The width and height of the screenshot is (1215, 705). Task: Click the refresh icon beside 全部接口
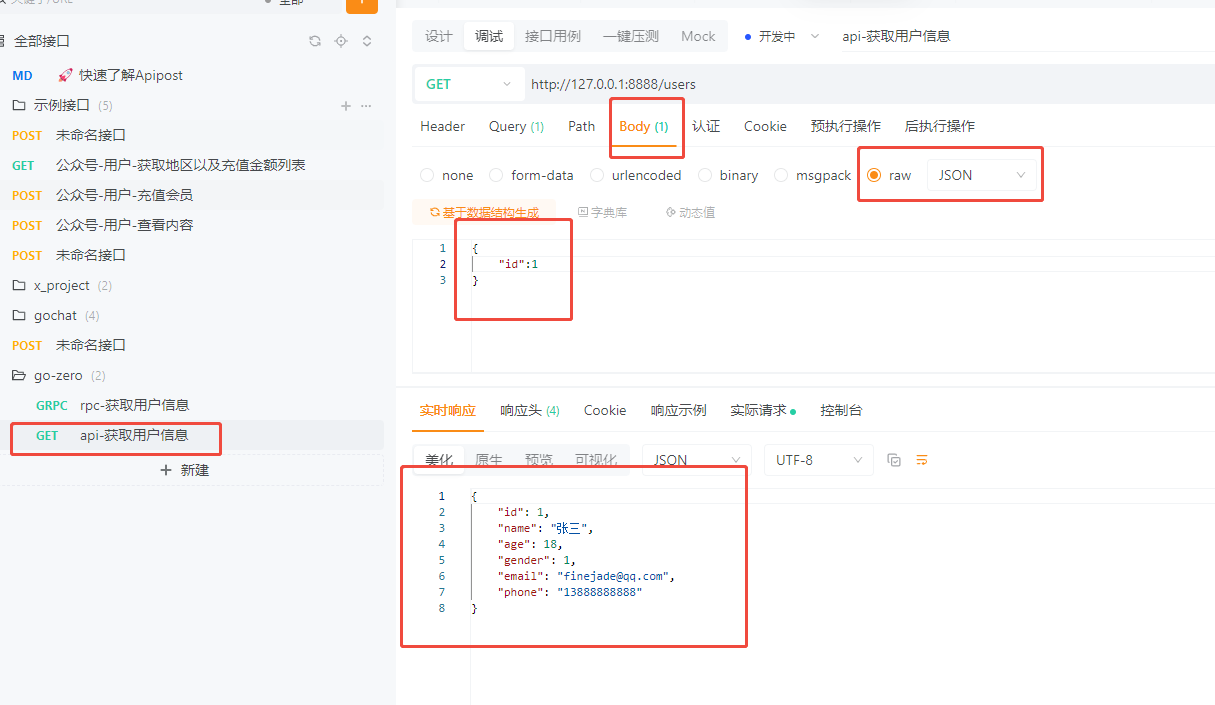(315, 41)
